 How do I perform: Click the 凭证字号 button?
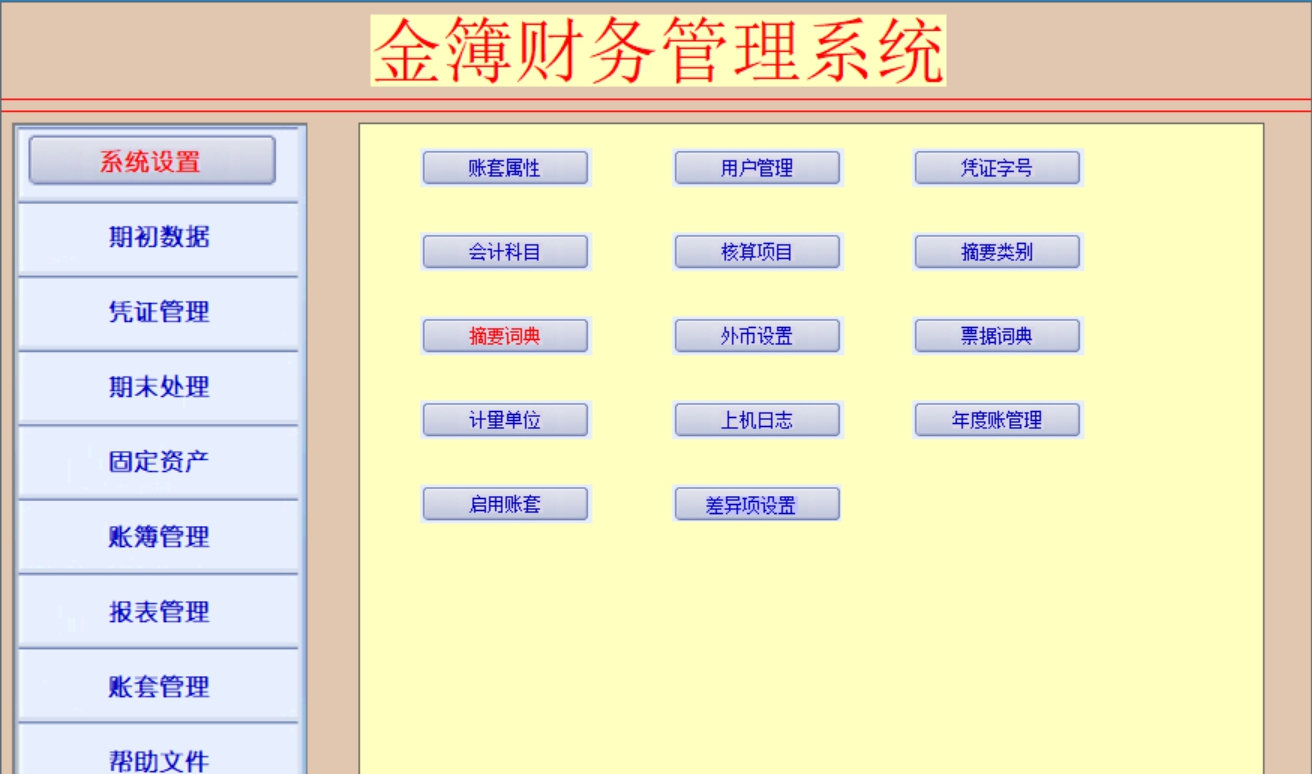(x=997, y=167)
